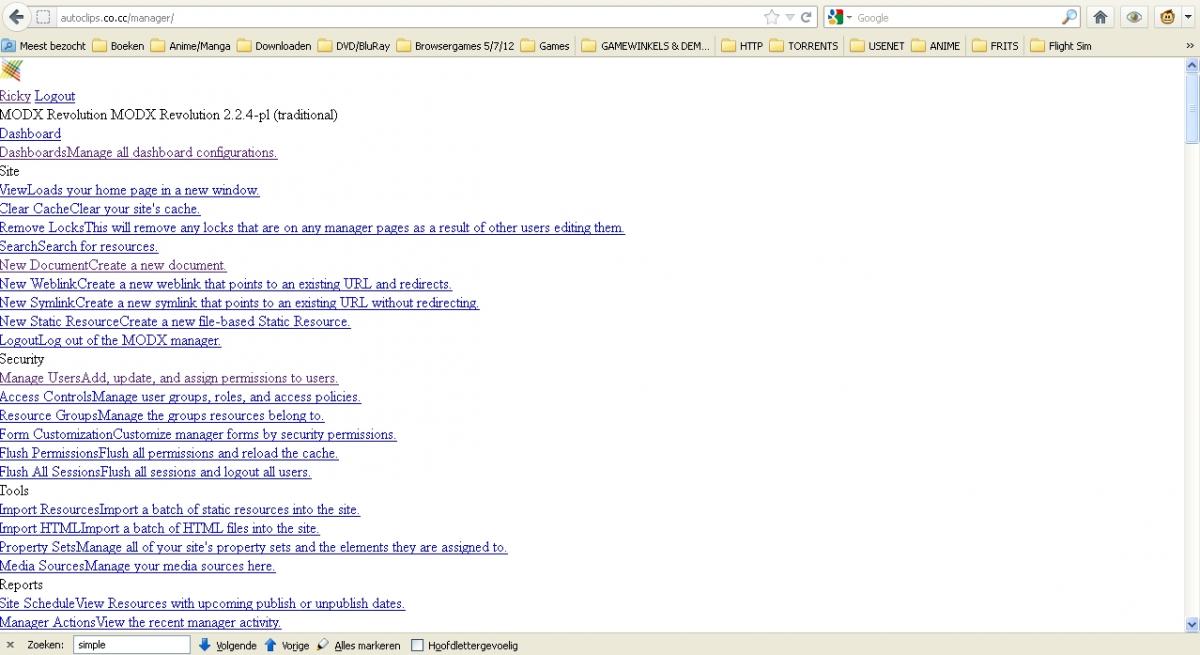Click the Google search engine icon

point(834,17)
